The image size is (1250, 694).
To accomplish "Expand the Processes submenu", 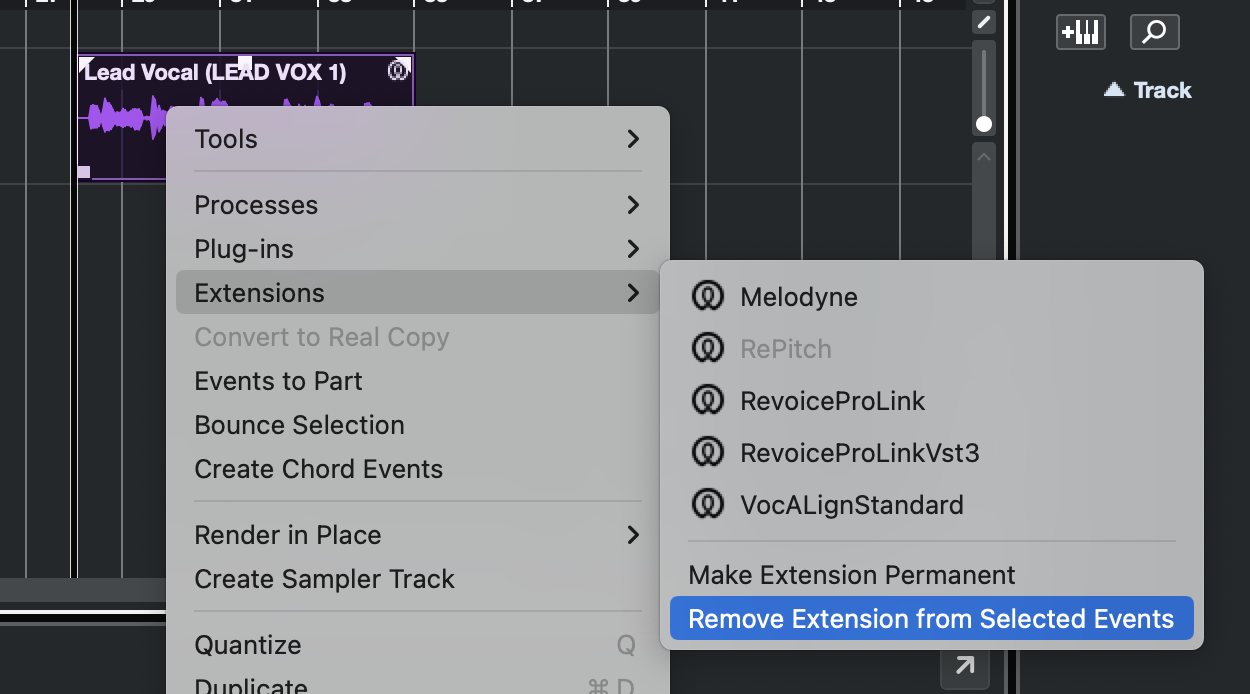I will click(x=417, y=205).
